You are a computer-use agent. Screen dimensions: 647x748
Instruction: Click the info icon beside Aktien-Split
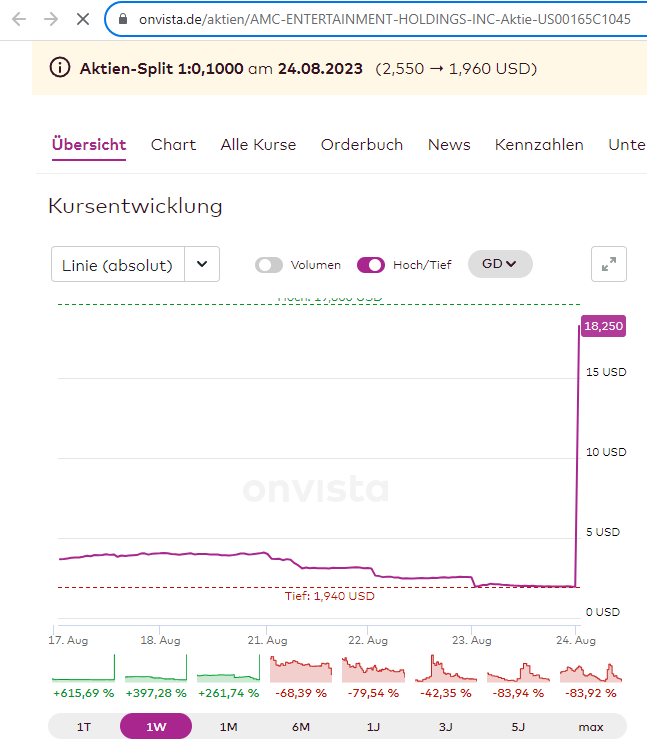[60, 67]
